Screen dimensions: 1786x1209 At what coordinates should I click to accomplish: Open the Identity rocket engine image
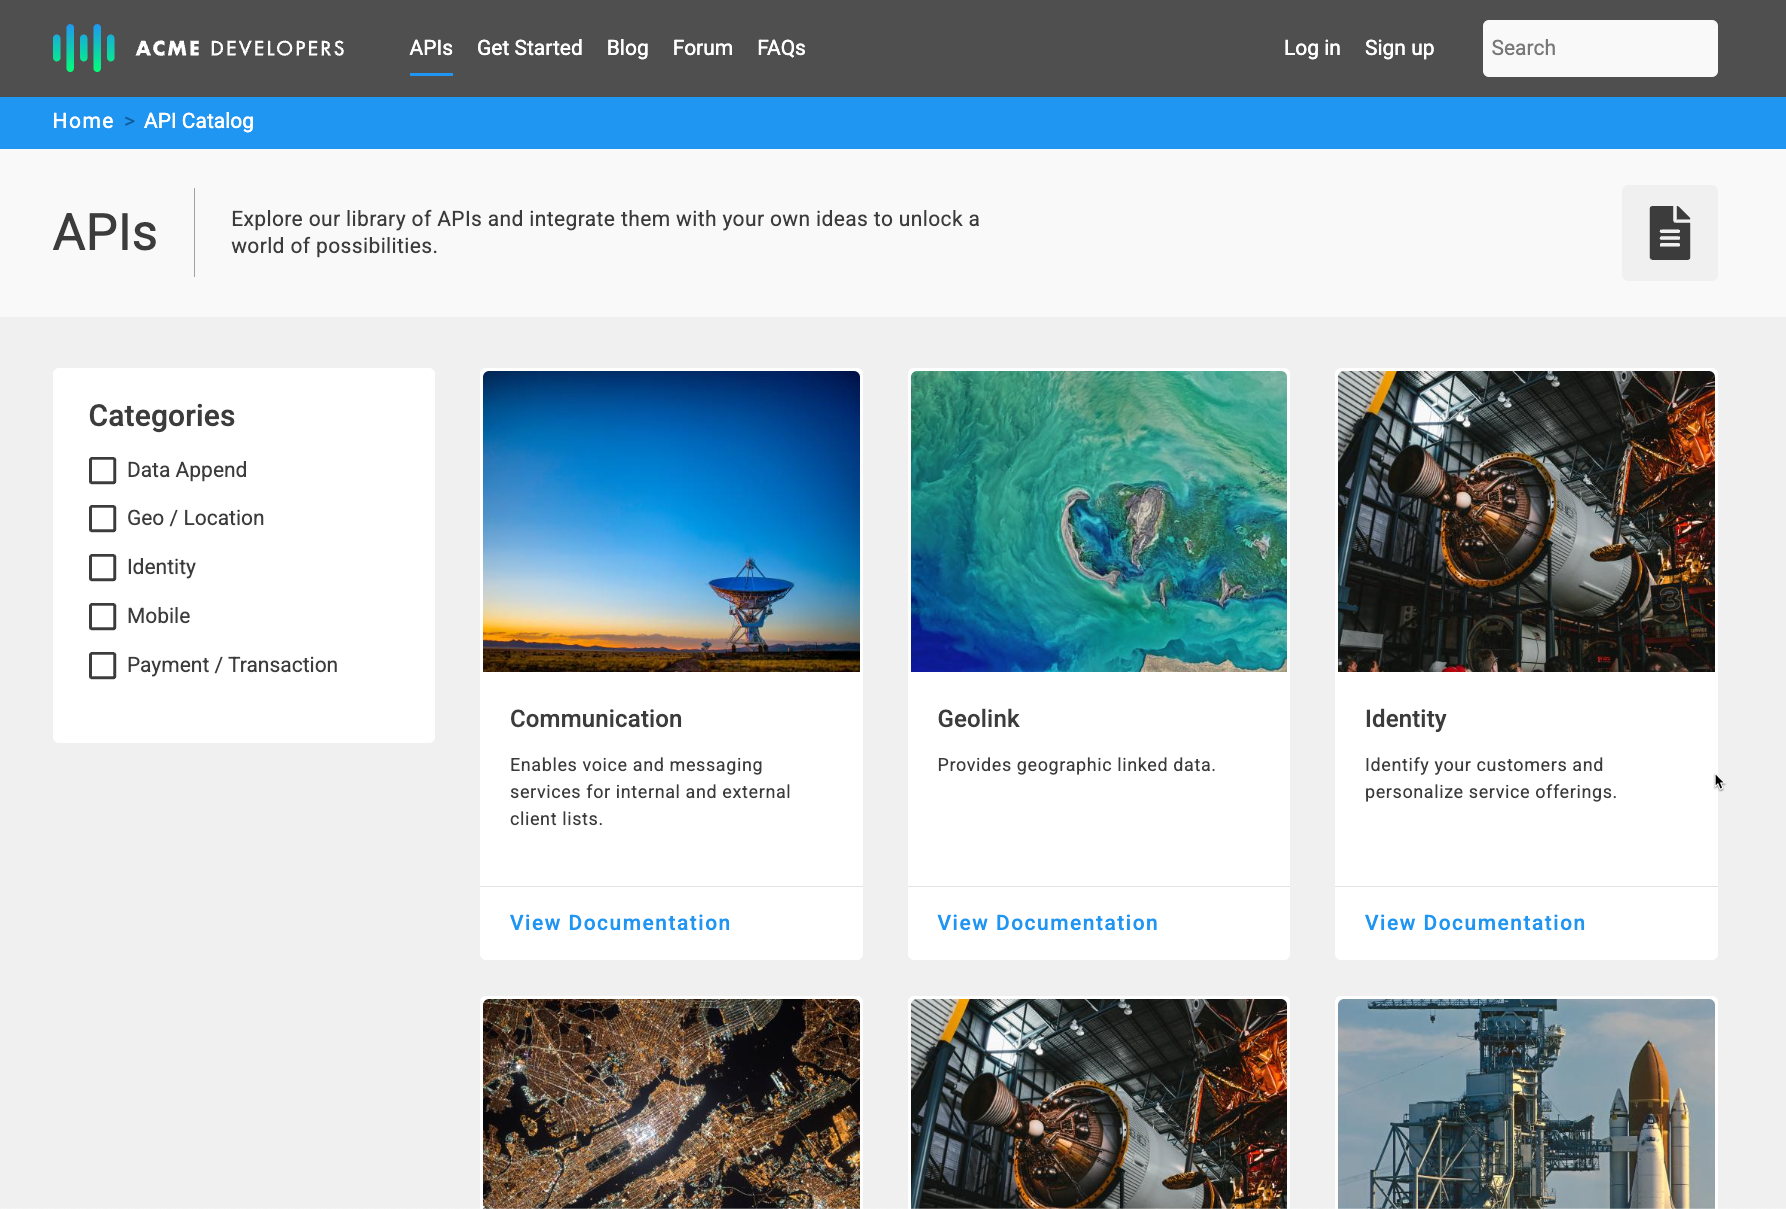(x=1526, y=521)
